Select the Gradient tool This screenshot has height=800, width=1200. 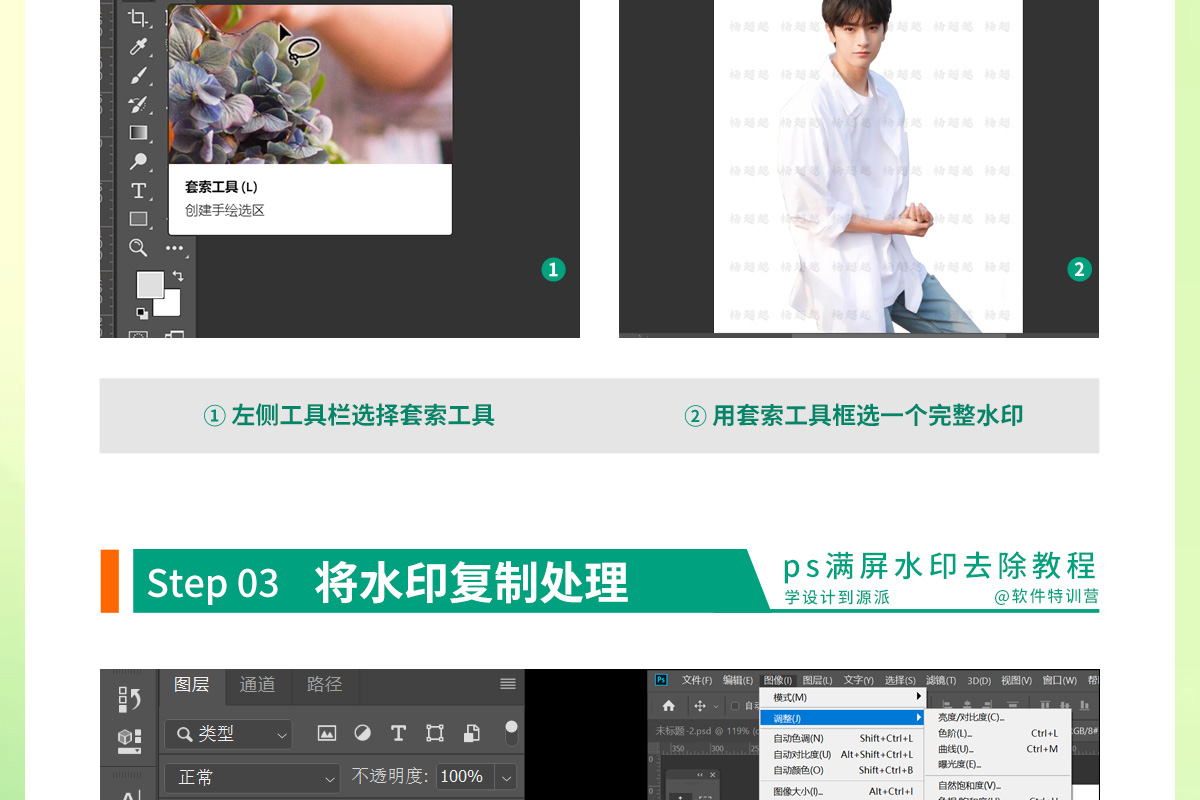pyautogui.click(x=138, y=132)
